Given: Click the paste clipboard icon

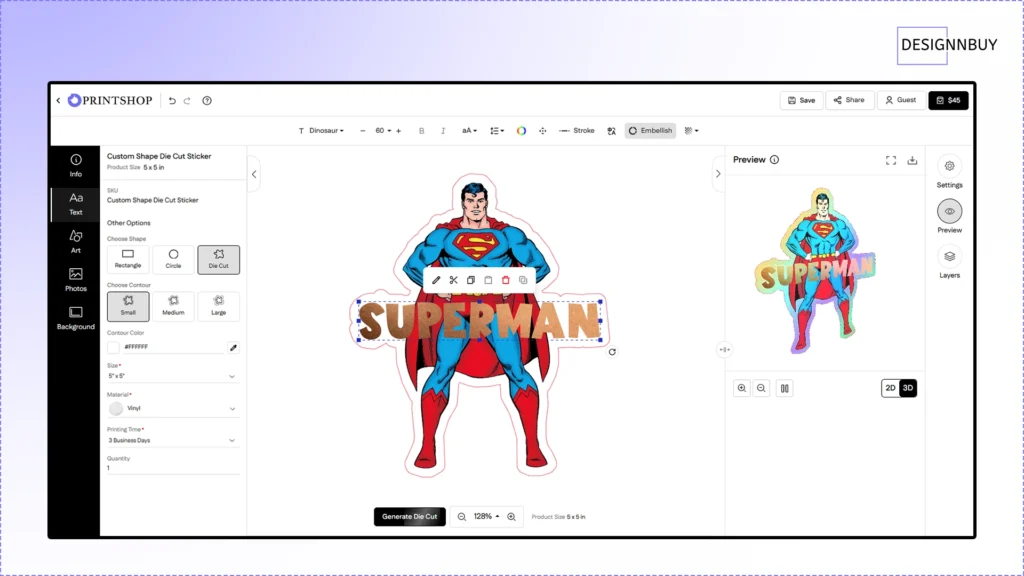Looking at the screenshot, I should tap(488, 280).
